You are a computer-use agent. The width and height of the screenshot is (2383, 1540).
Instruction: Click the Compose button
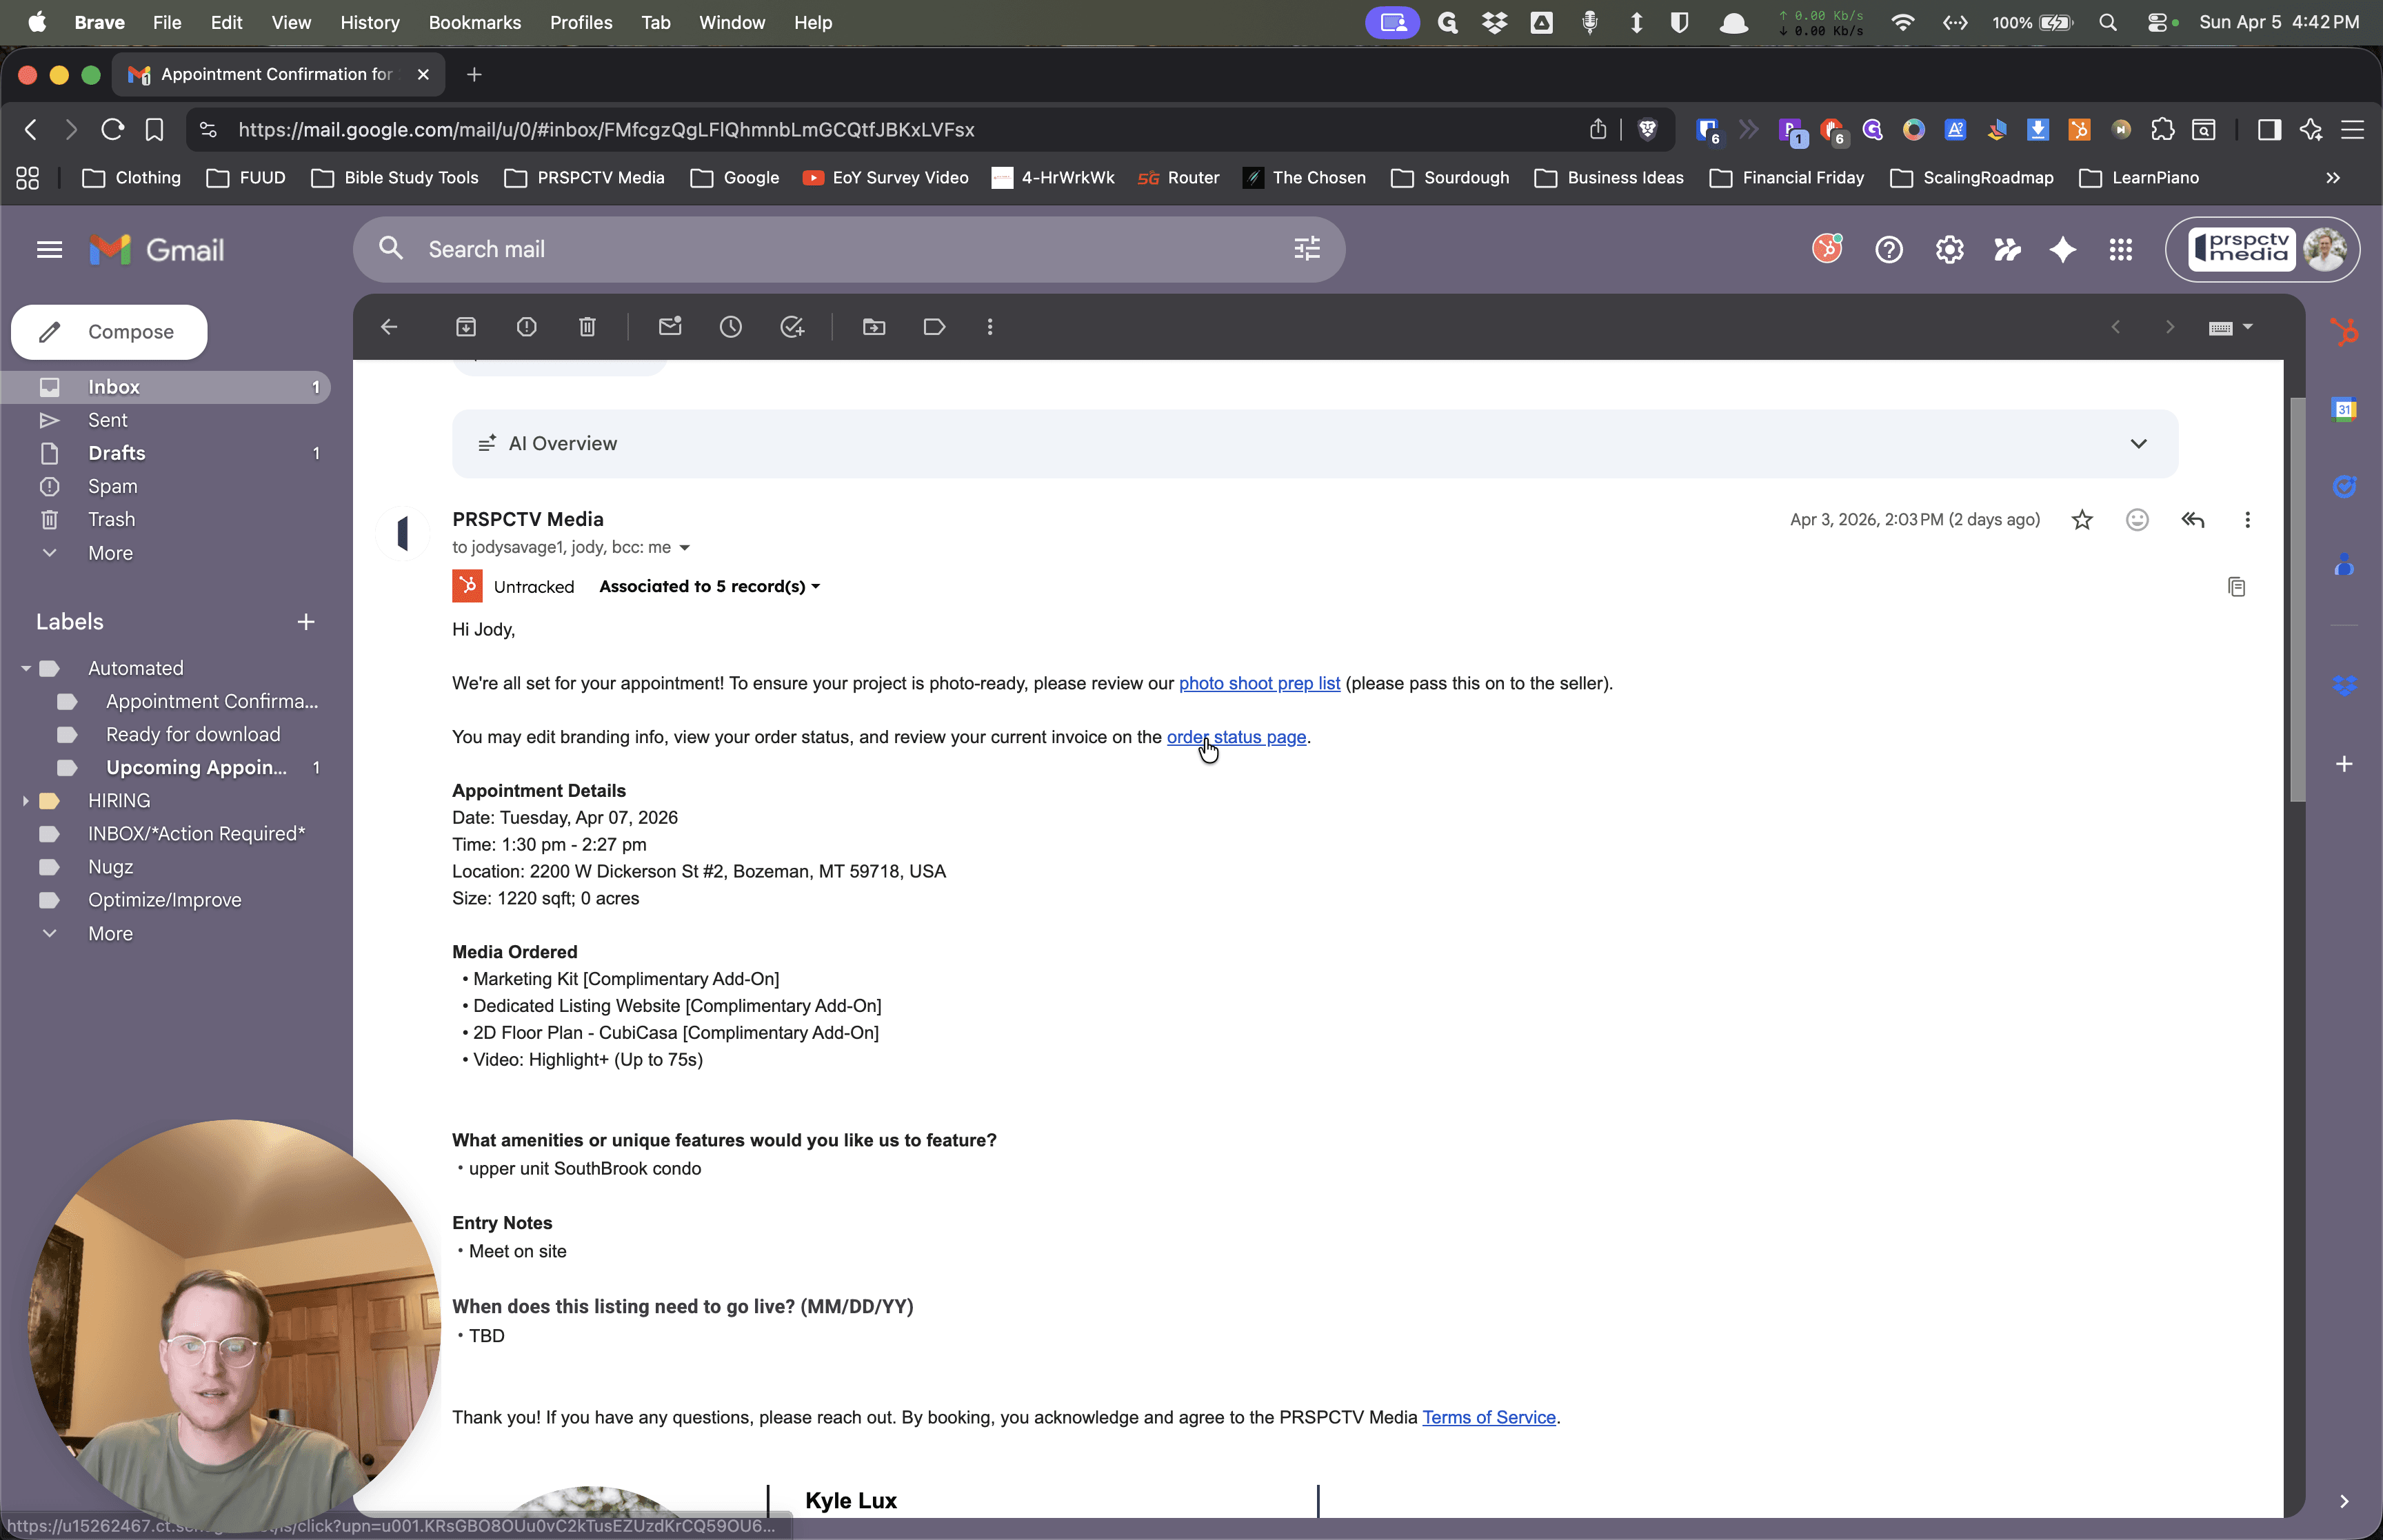coord(109,332)
